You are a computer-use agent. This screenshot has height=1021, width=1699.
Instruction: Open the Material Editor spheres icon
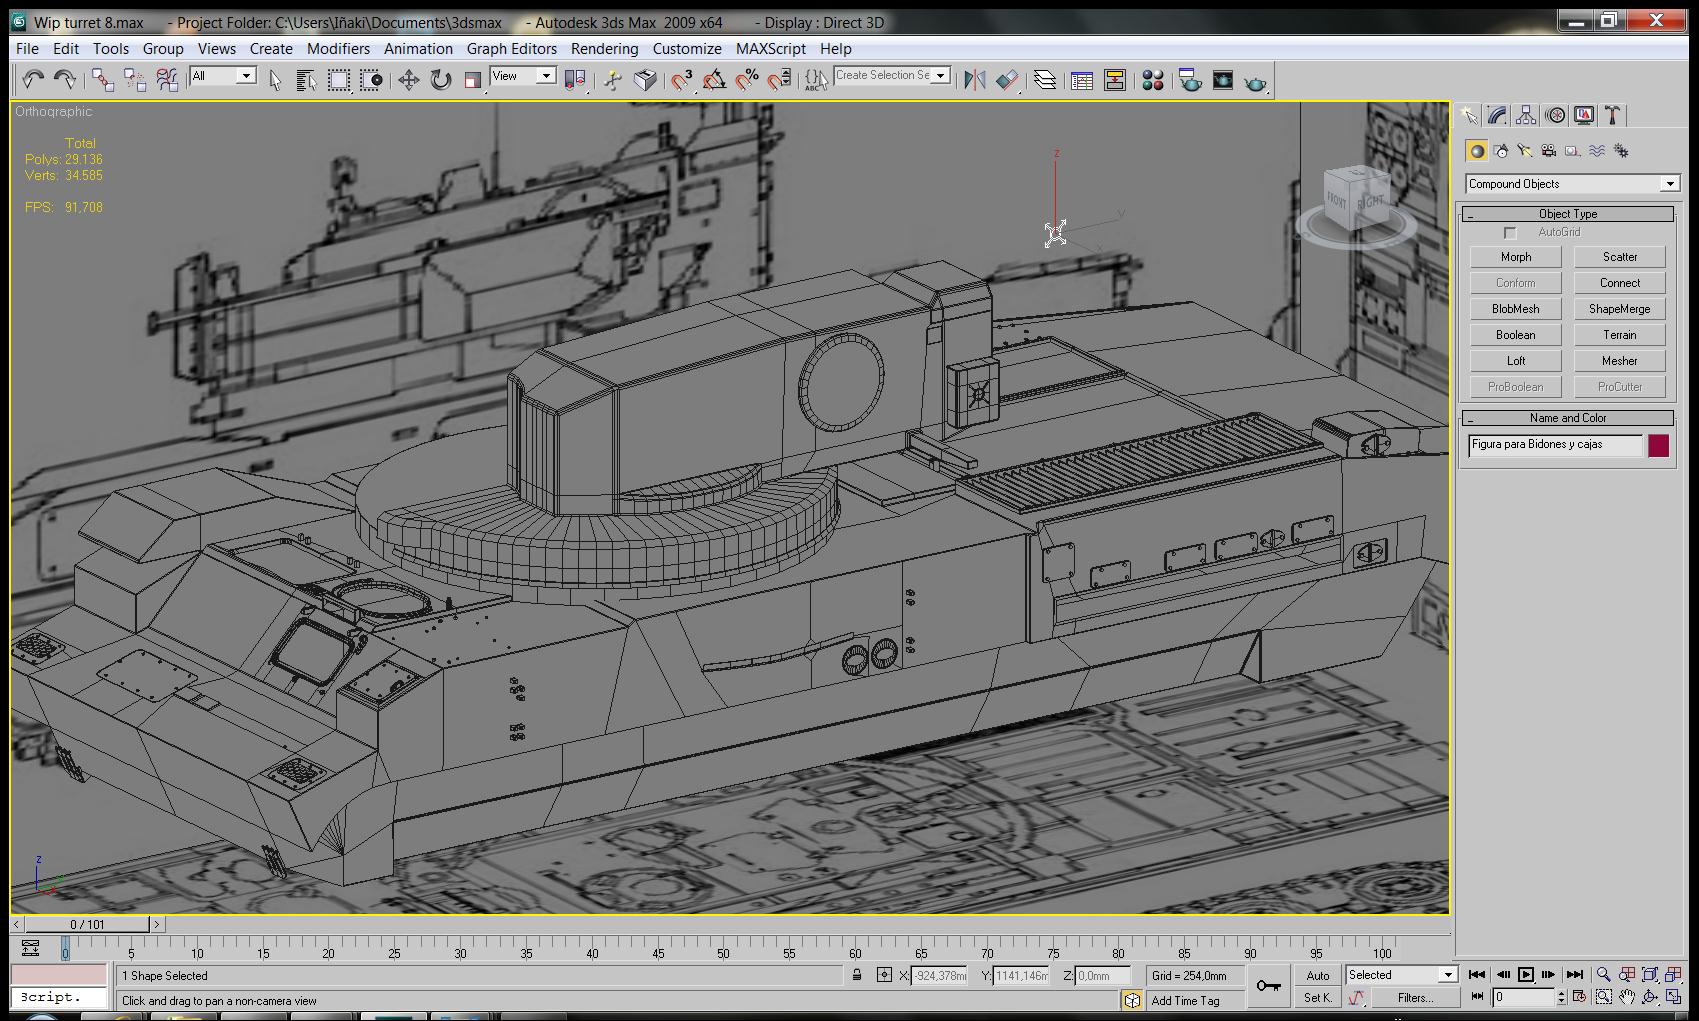tap(1152, 80)
